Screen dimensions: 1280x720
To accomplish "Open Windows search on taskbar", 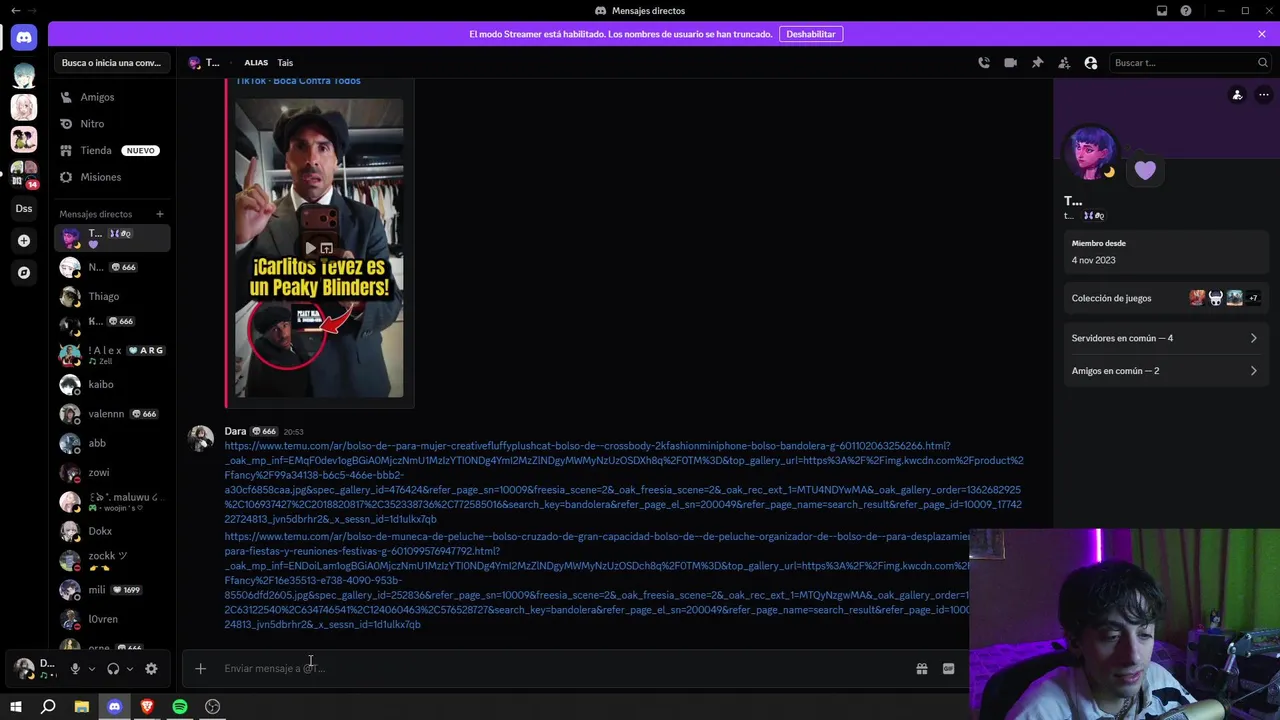I will 48,706.
